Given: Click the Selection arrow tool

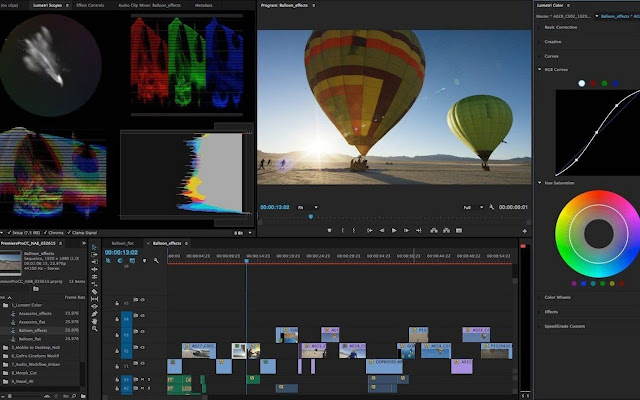Looking at the screenshot, I should (x=95, y=248).
